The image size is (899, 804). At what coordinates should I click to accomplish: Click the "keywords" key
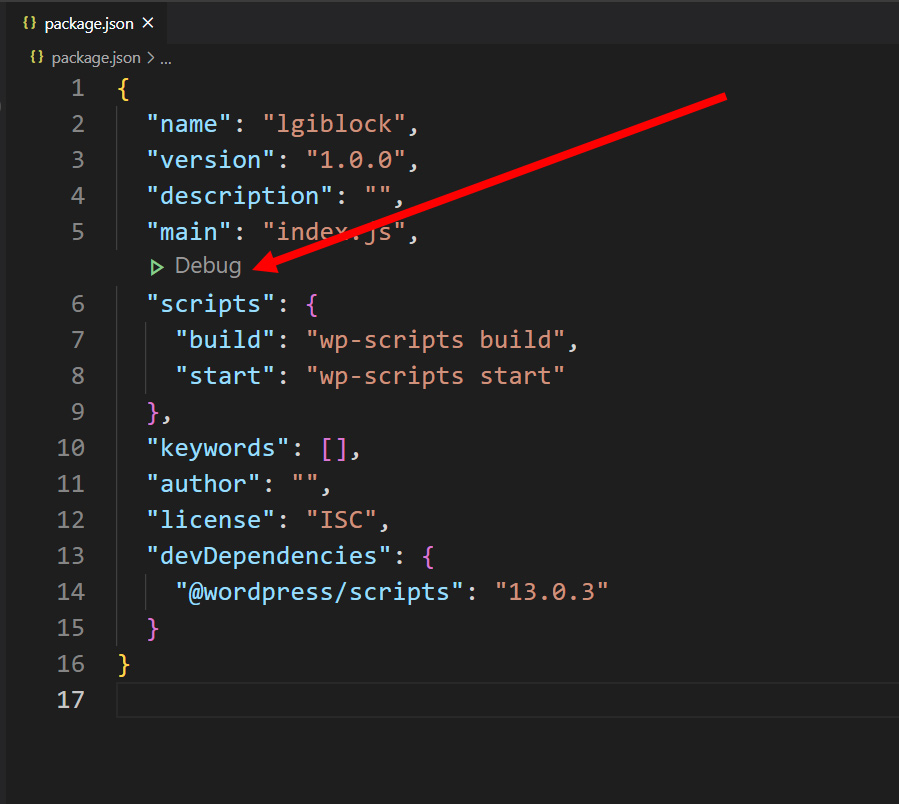(218, 448)
